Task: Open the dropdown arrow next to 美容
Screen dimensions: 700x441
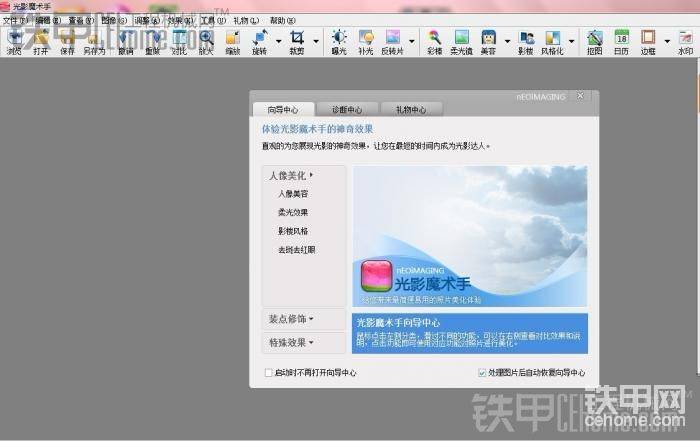Action: pos(507,42)
